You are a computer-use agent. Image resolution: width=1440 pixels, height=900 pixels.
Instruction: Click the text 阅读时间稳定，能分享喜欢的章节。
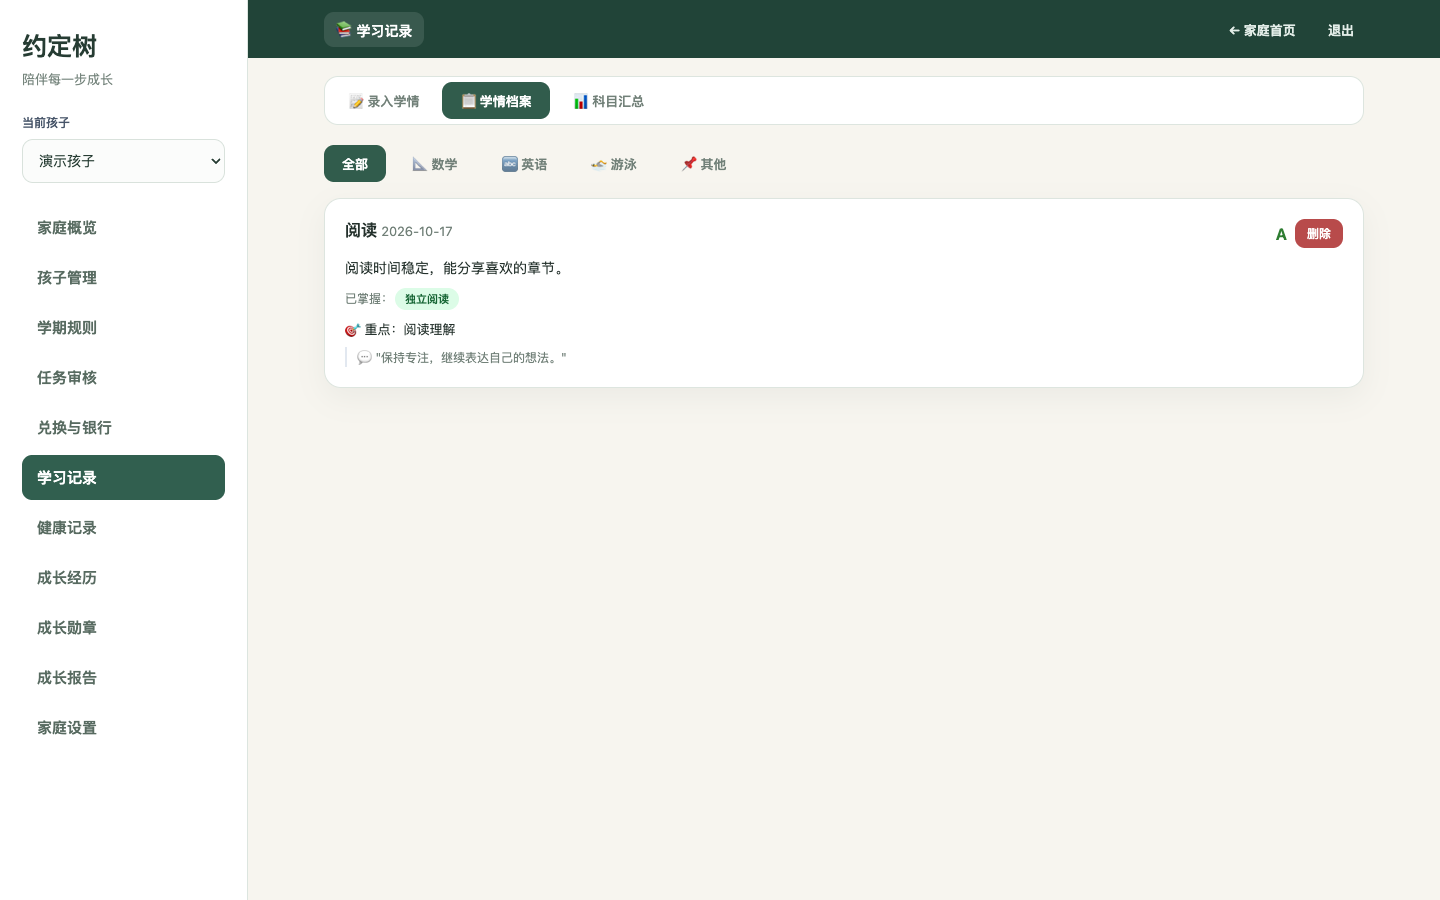pos(457,268)
